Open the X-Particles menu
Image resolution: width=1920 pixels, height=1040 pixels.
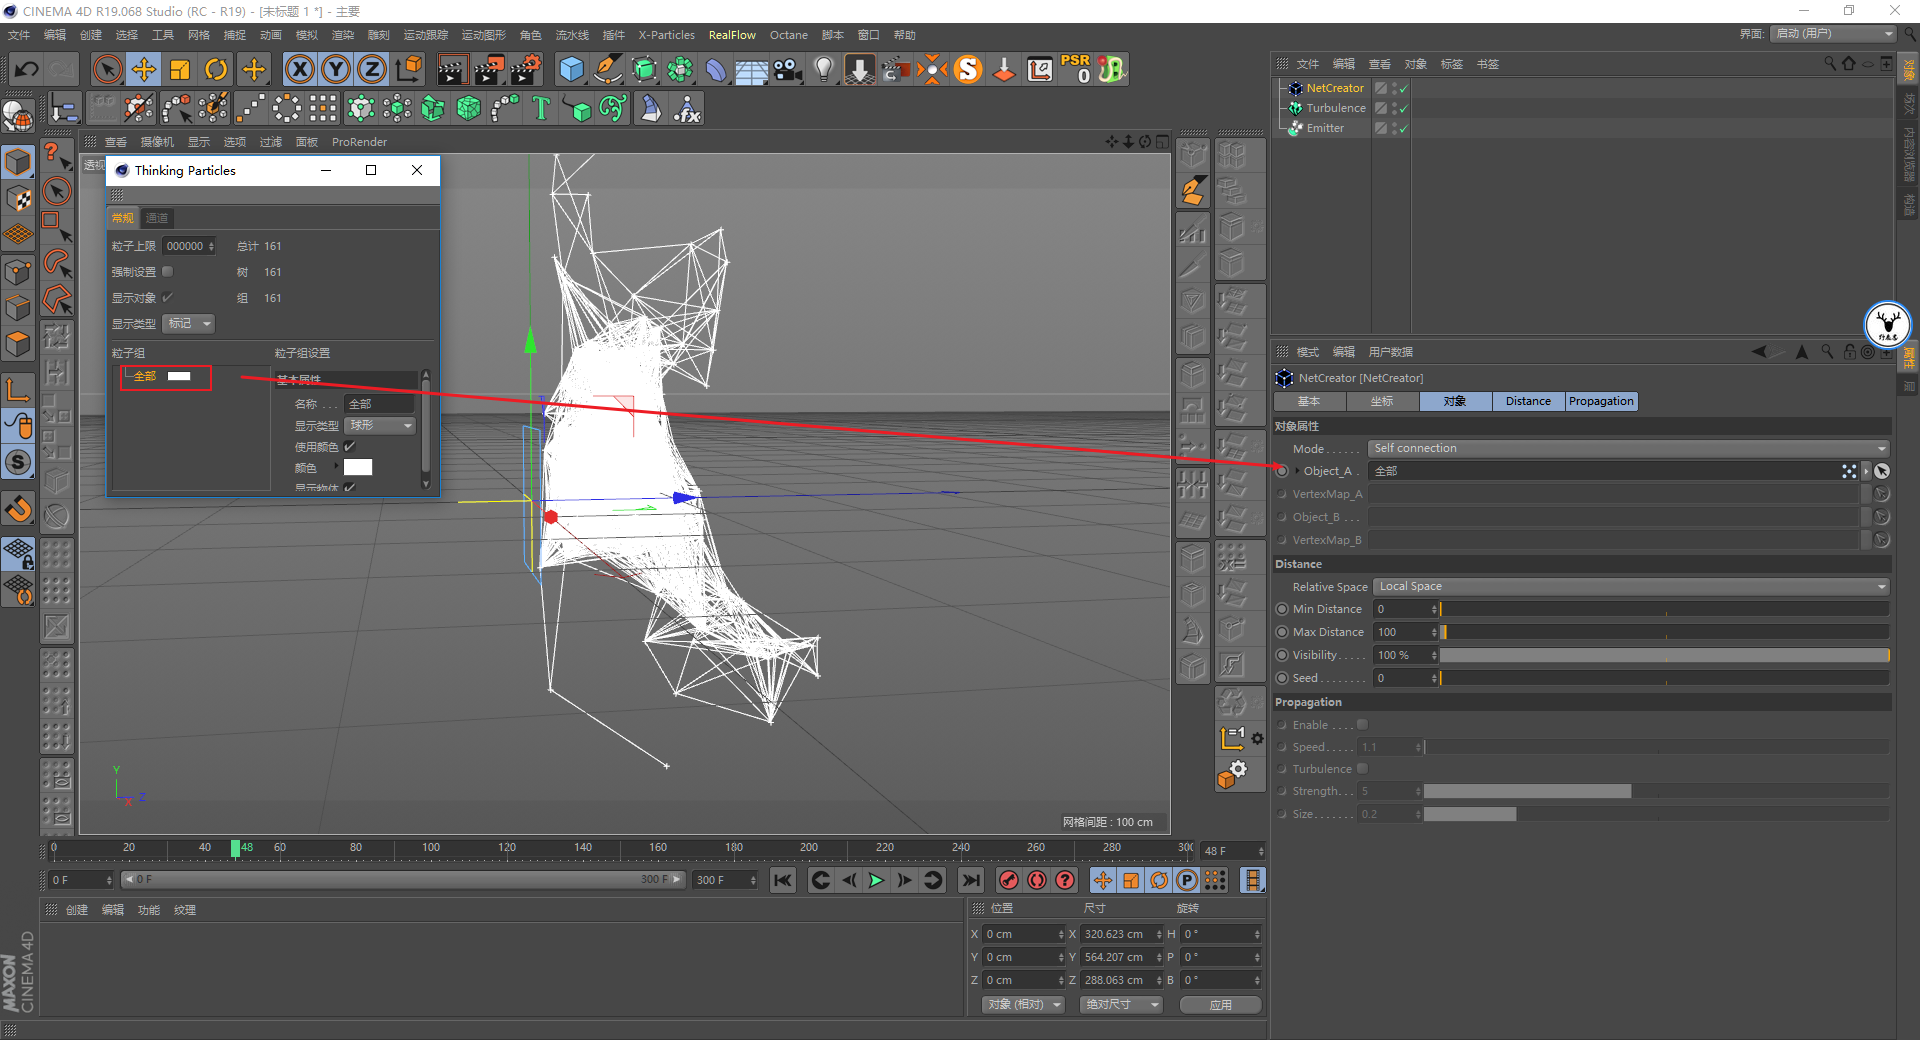click(x=666, y=35)
